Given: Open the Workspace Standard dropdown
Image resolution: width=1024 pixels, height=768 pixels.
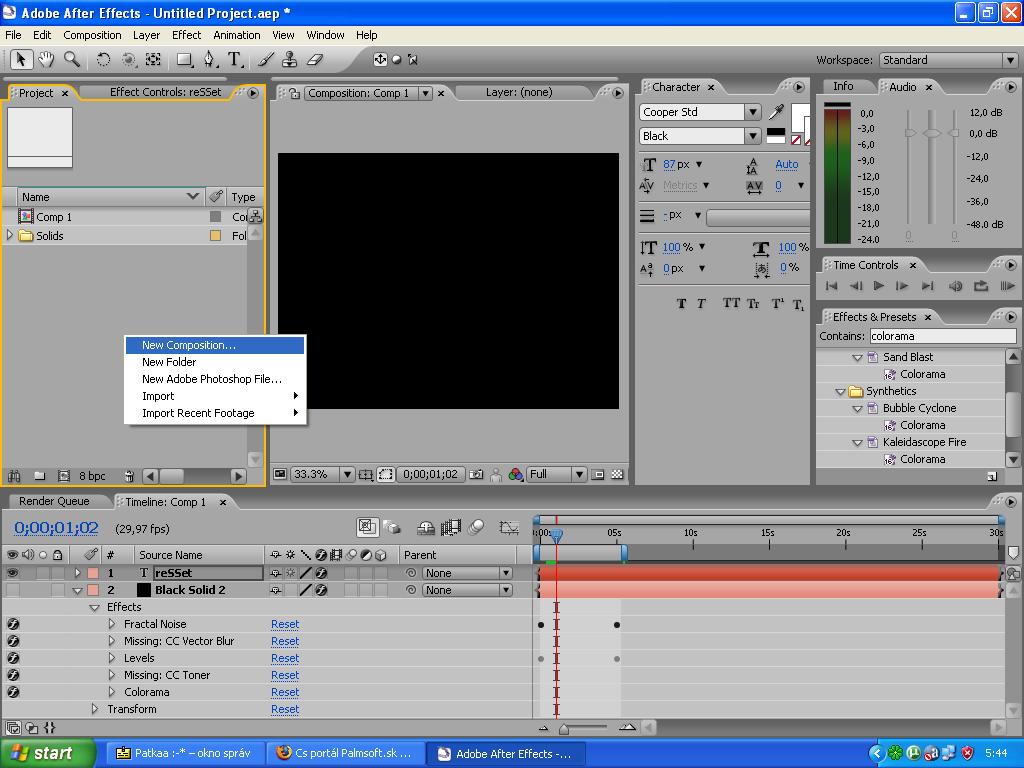Looking at the screenshot, I should tap(1009, 60).
